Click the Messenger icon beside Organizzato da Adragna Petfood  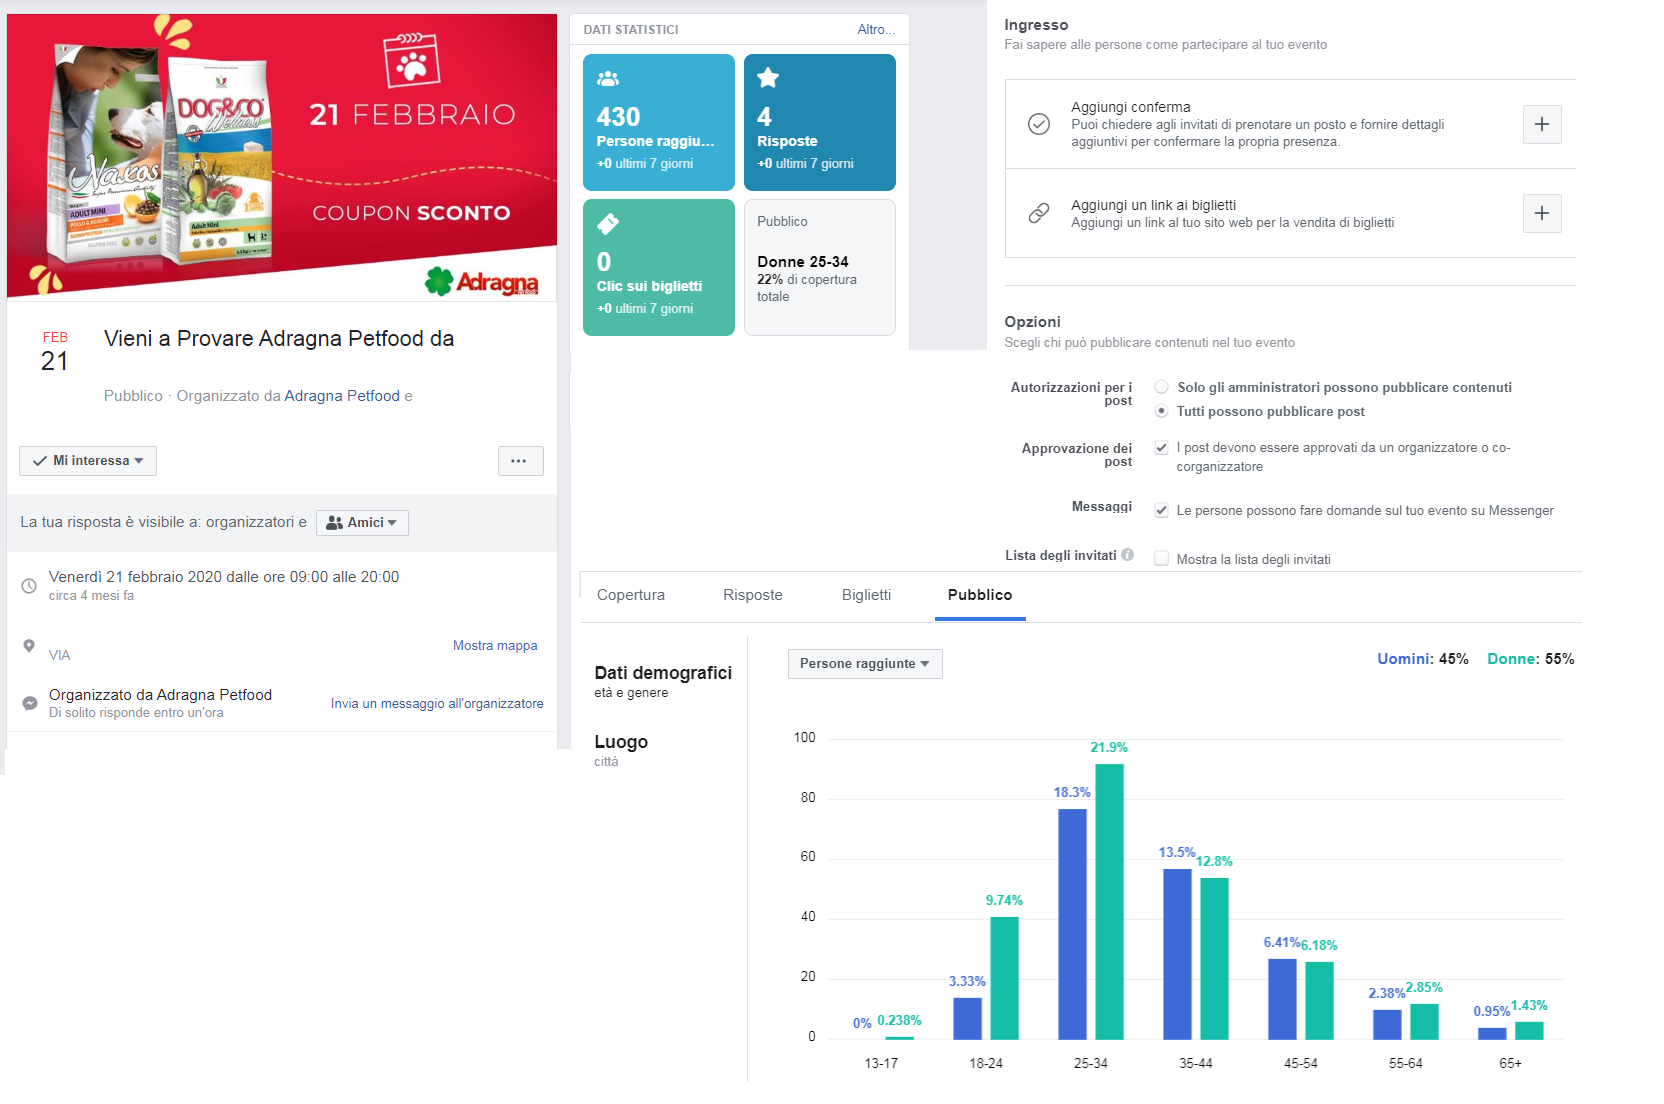30,703
